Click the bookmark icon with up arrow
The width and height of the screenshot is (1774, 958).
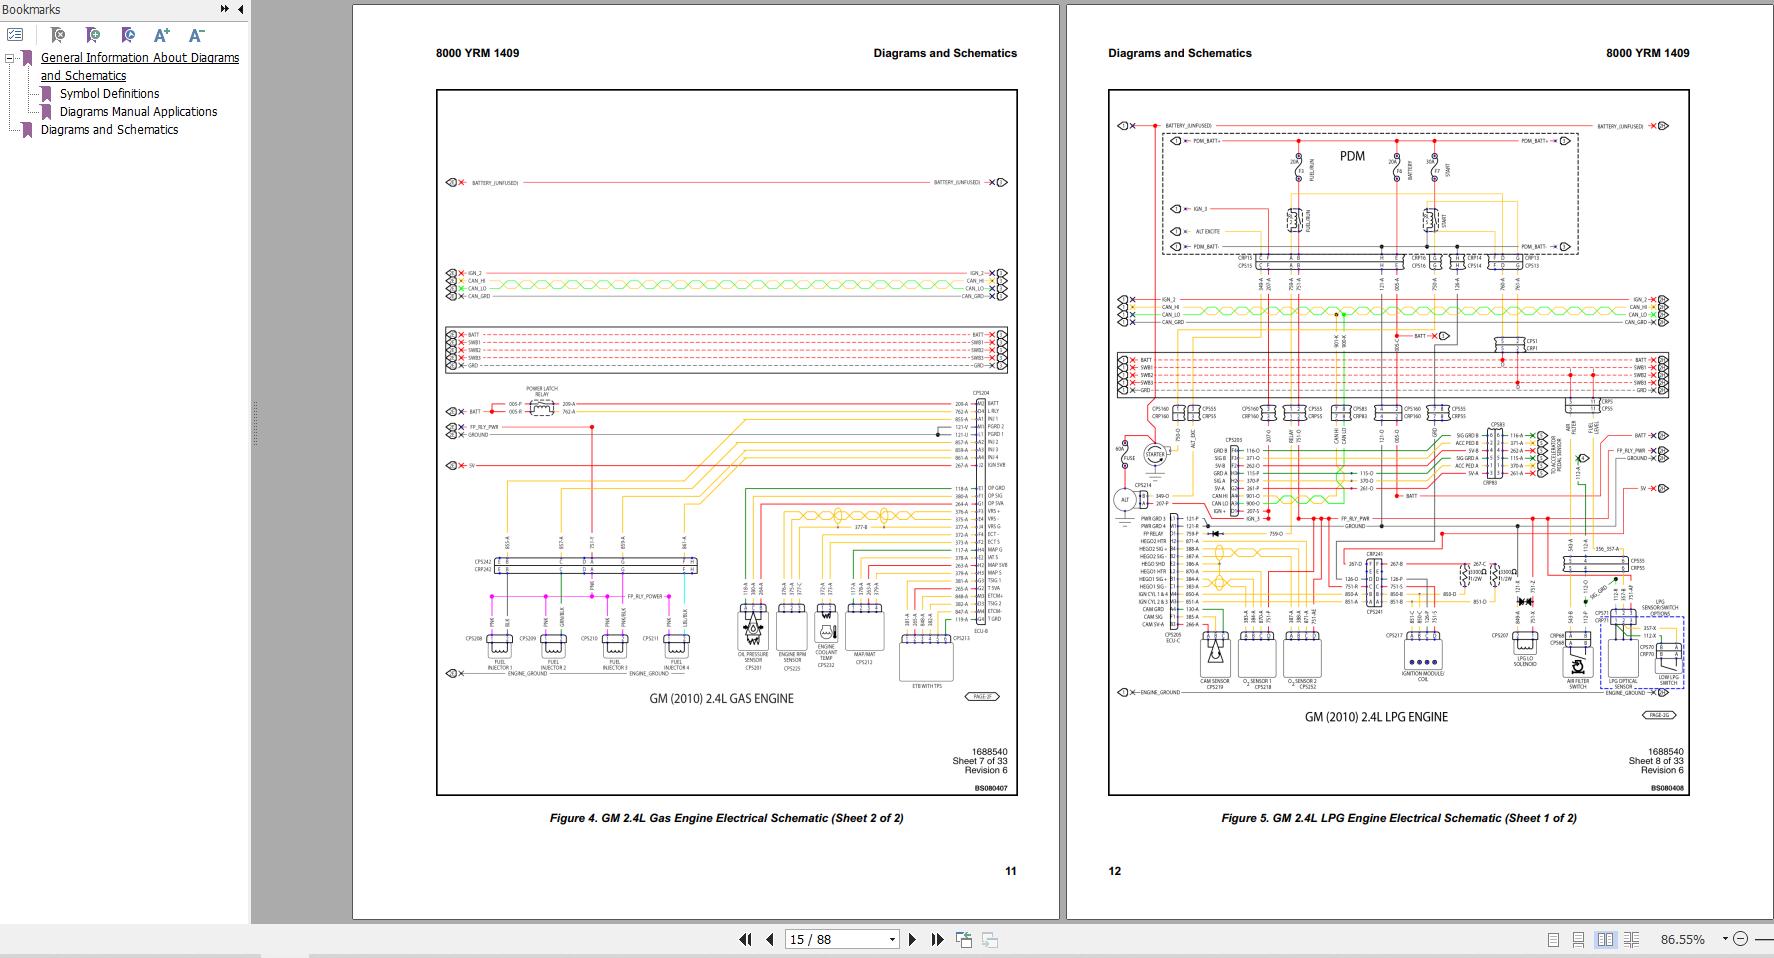pyautogui.click(x=128, y=35)
